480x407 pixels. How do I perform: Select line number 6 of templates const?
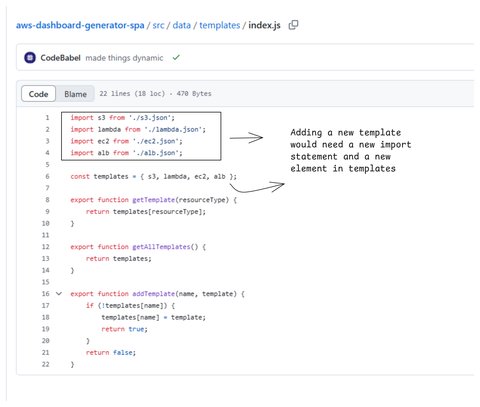(x=47, y=176)
